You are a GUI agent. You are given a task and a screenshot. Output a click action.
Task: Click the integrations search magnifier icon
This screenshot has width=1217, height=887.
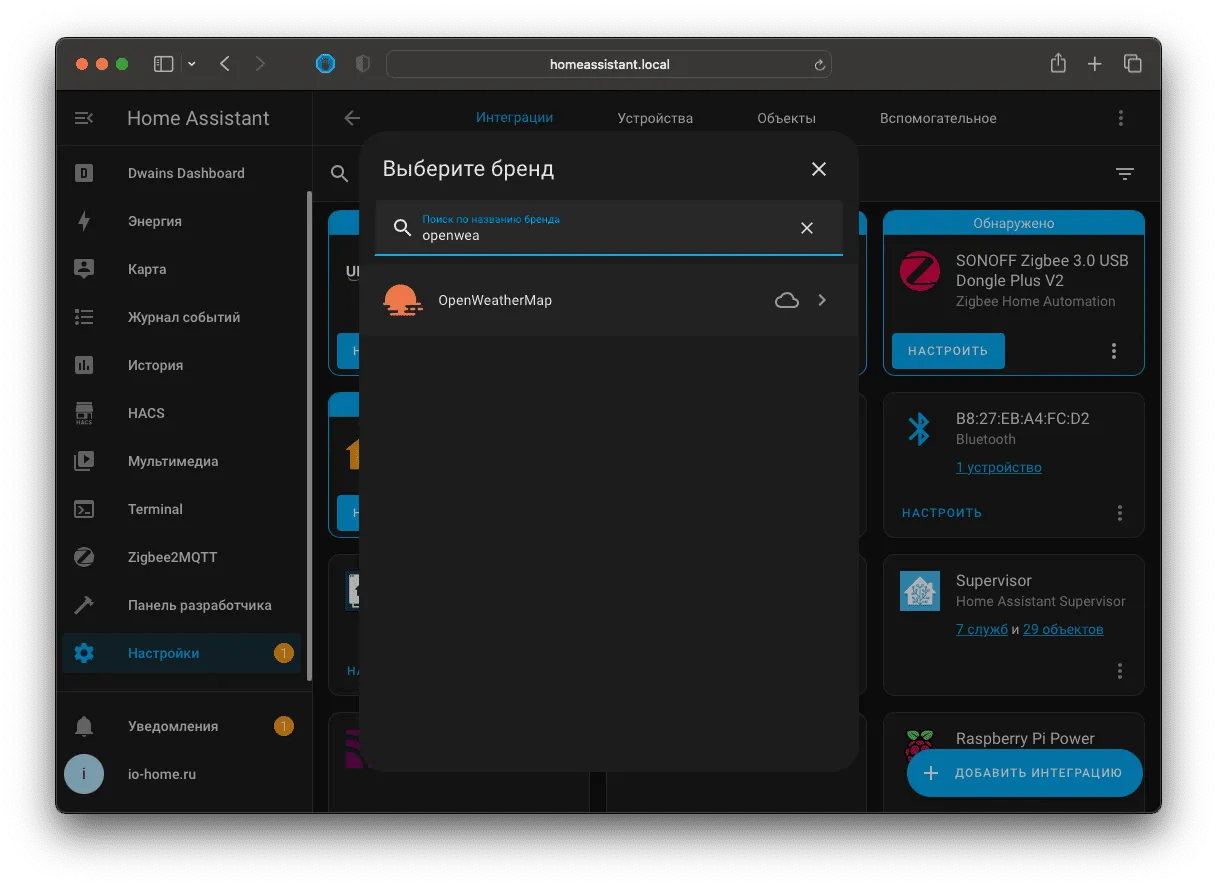pyautogui.click(x=340, y=174)
